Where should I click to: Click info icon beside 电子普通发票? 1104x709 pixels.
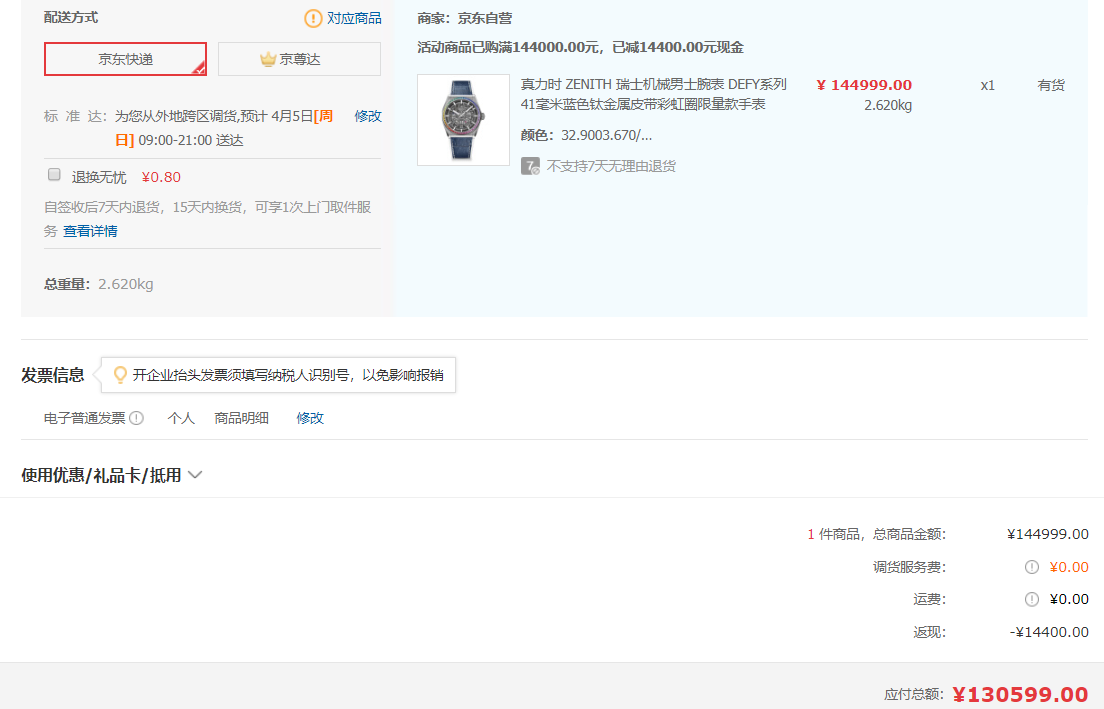tap(137, 418)
